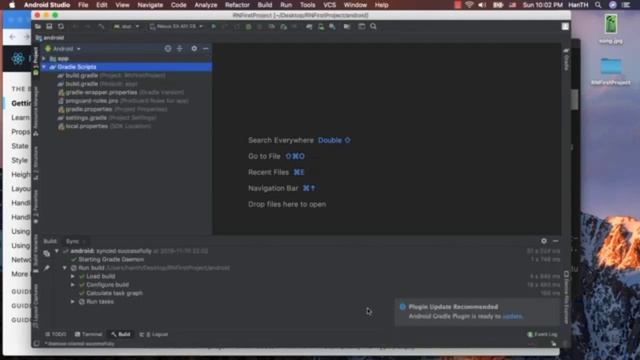
Task: Toggle the Resource Manager side tab
Action: pos(36,110)
